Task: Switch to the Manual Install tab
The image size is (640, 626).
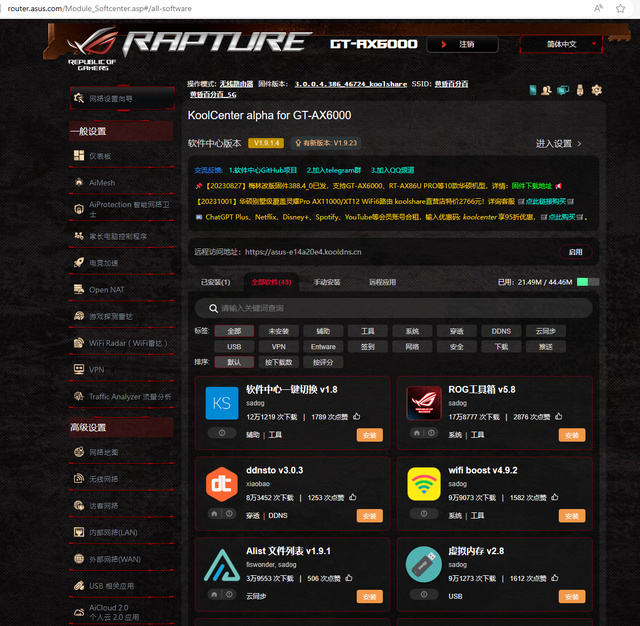Action: [327, 282]
